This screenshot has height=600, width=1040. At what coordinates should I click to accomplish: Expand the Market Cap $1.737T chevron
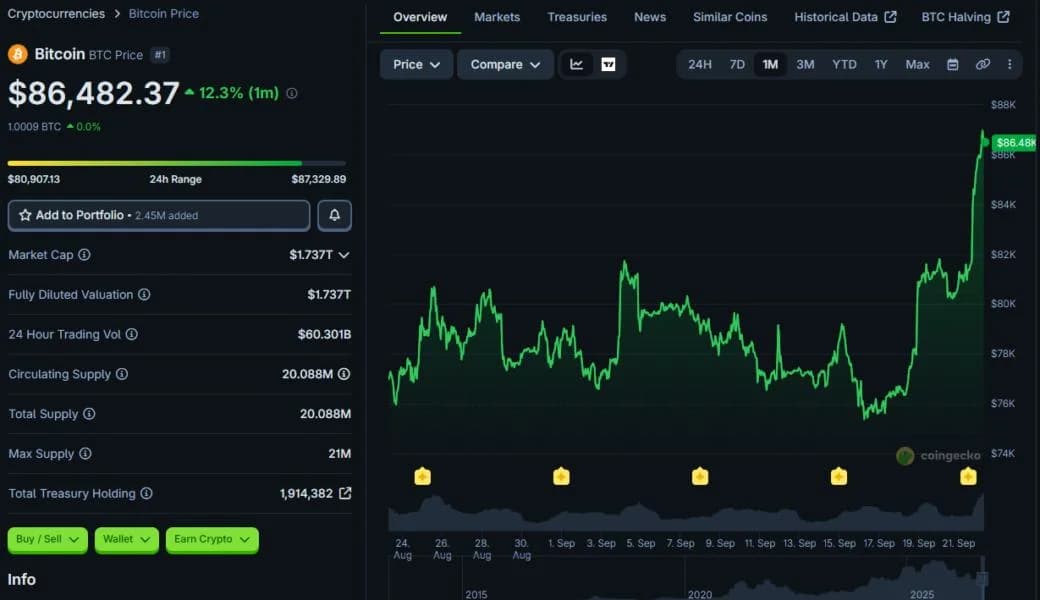pos(344,255)
